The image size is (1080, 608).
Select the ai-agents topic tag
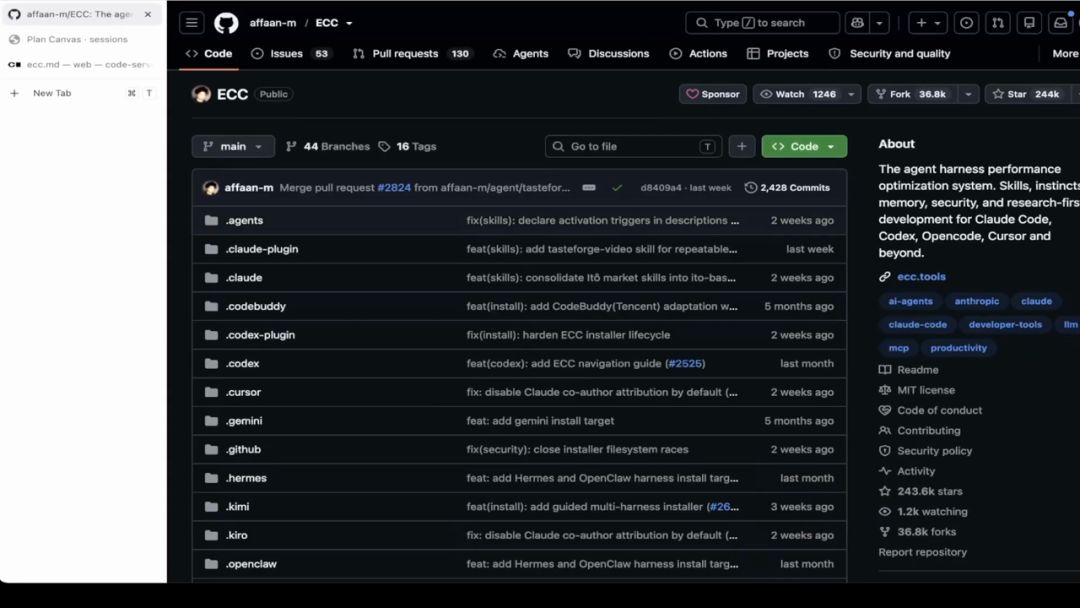point(911,302)
